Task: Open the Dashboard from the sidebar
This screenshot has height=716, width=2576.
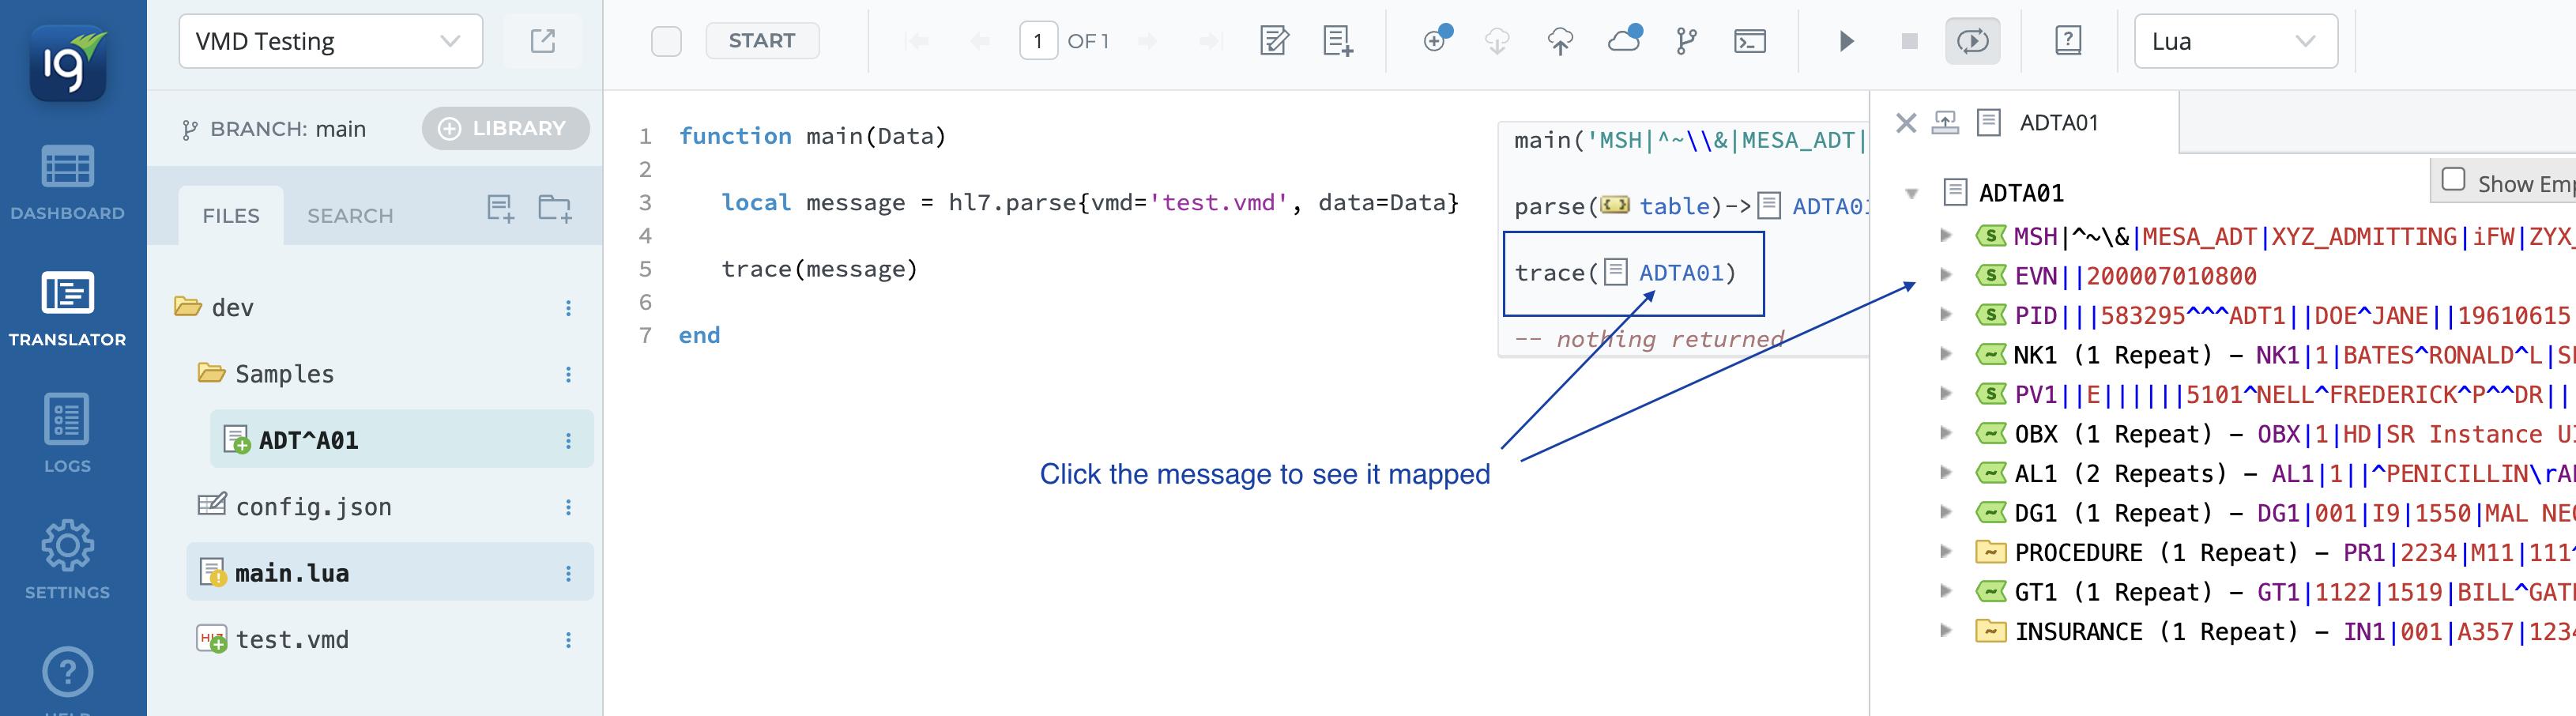Action: [x=67, y=182]
